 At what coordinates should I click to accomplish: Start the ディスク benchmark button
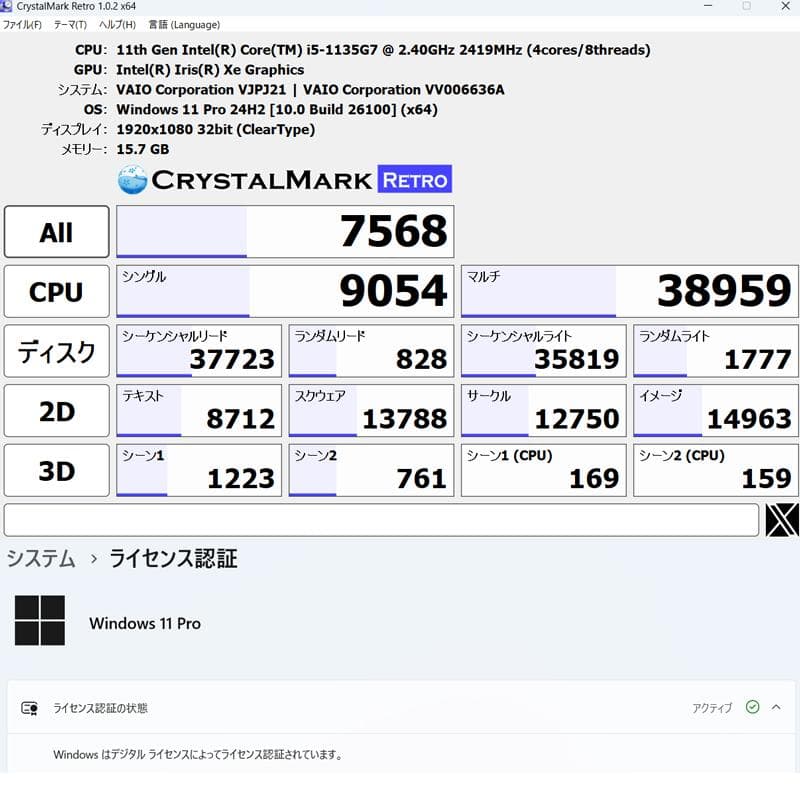pyautogui.click(x=57, y=351)
